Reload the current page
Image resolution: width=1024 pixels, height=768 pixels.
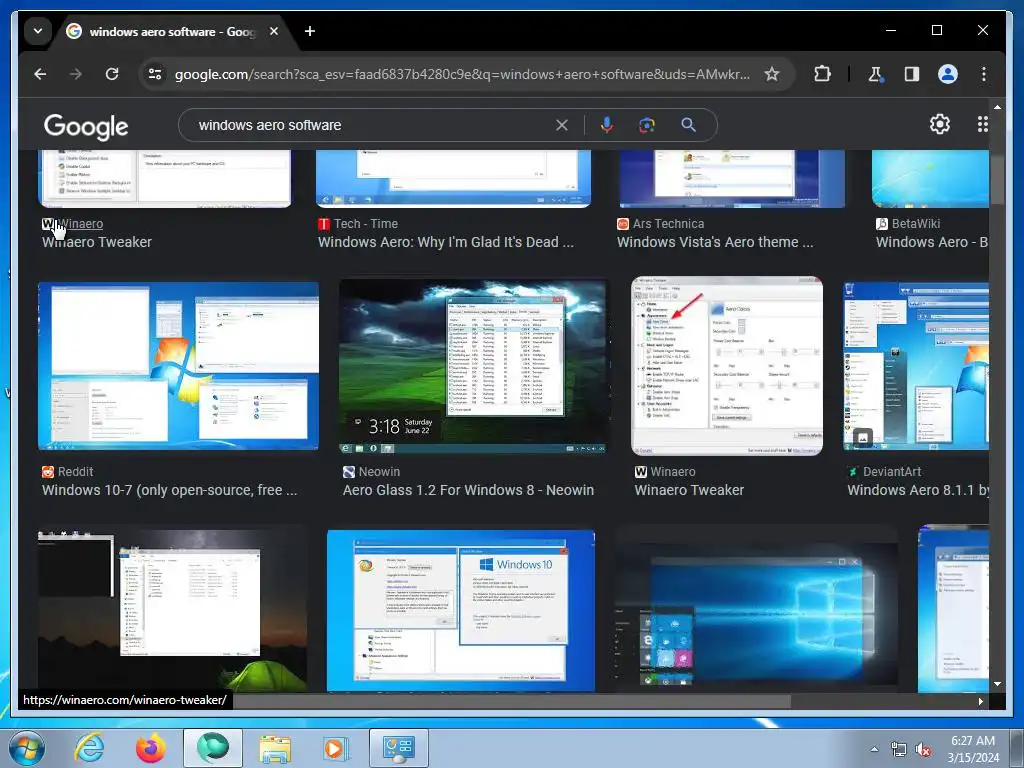(112, 74)
